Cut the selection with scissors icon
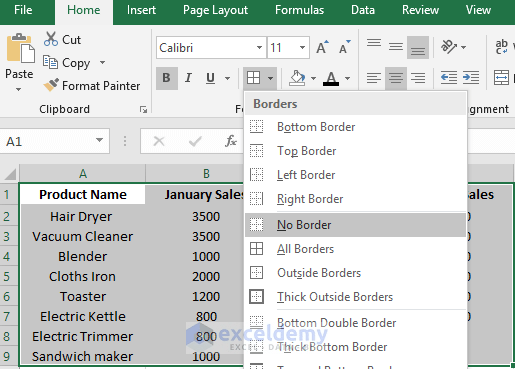The image size is (515, 369). pyautogui.click(x=62, y=40)
